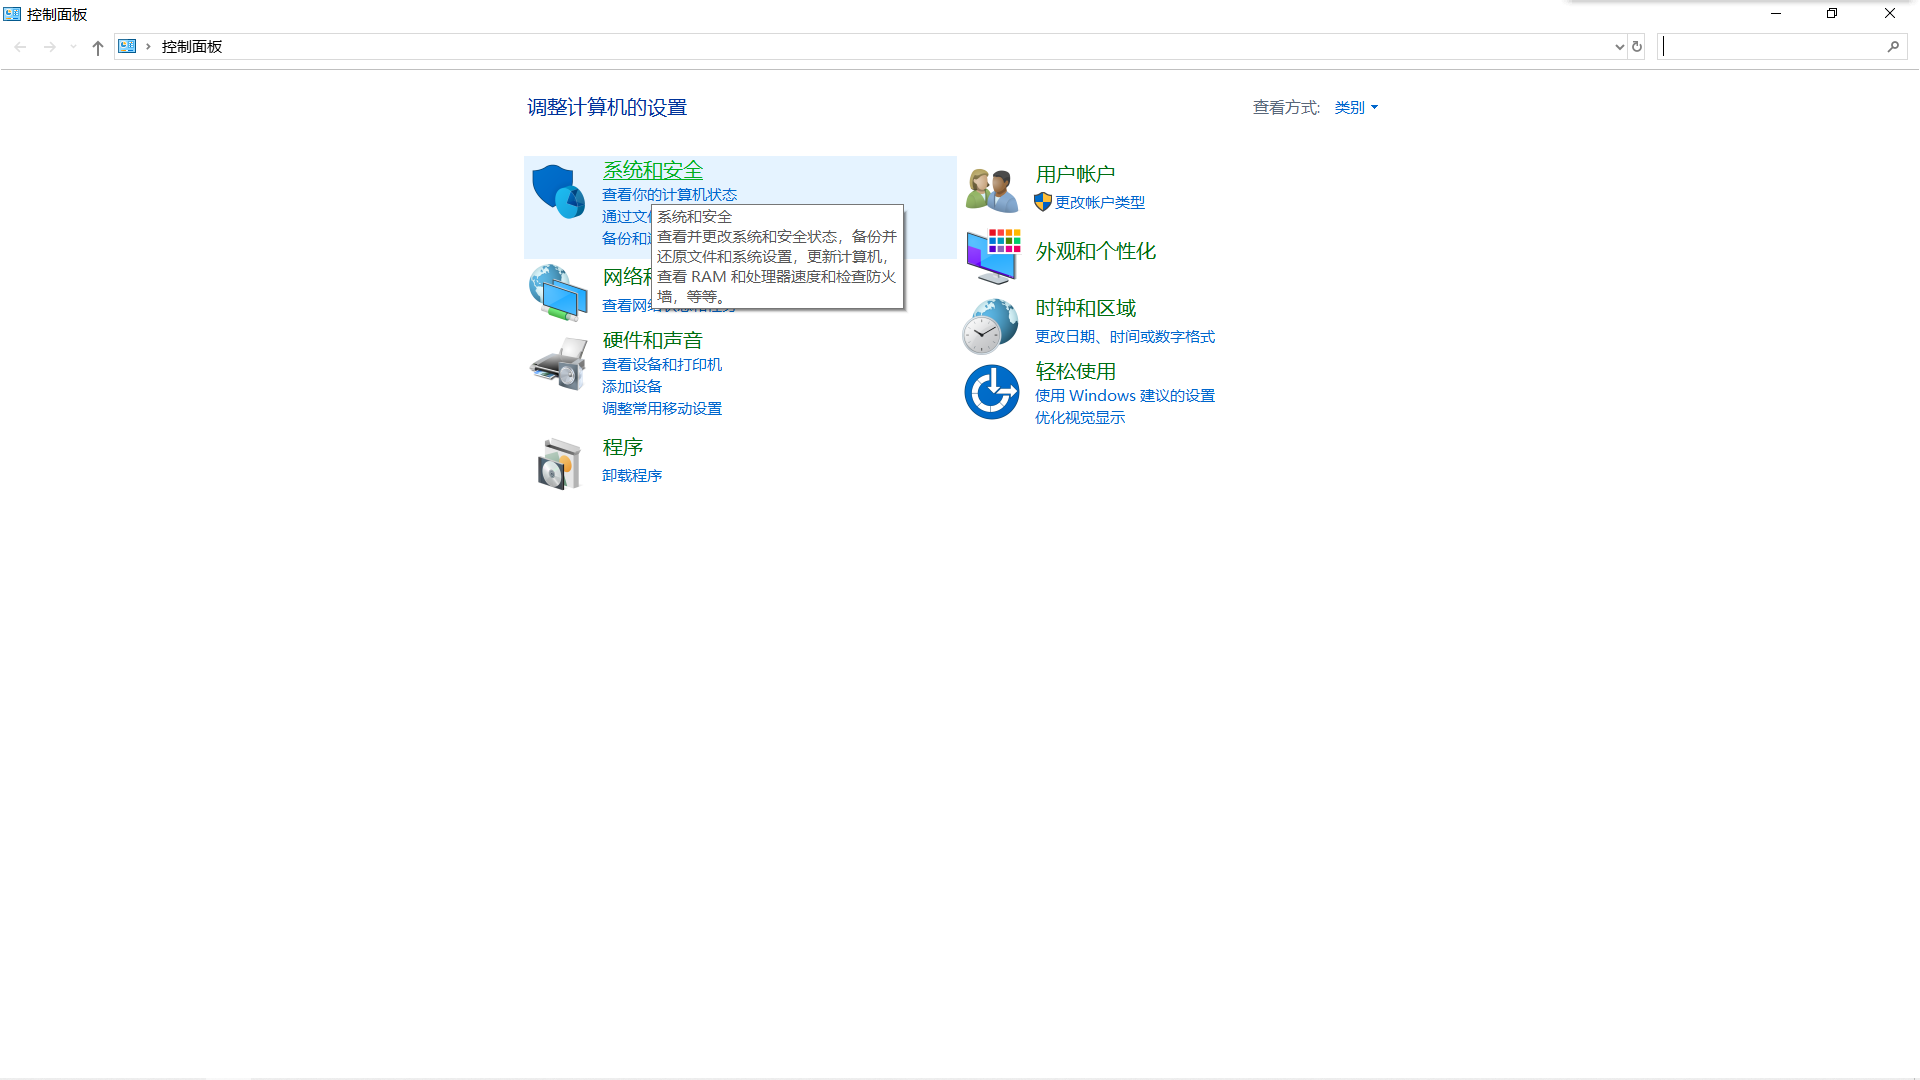Click the monitor icon beside 外观和个性化

coord(990,256)
